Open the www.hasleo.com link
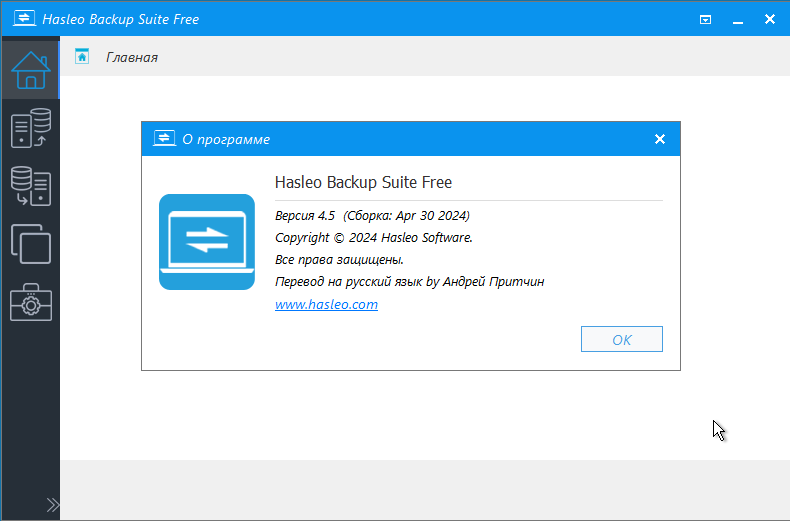The height and width of the screenshot is (521, 790). (x=326, y=304)
